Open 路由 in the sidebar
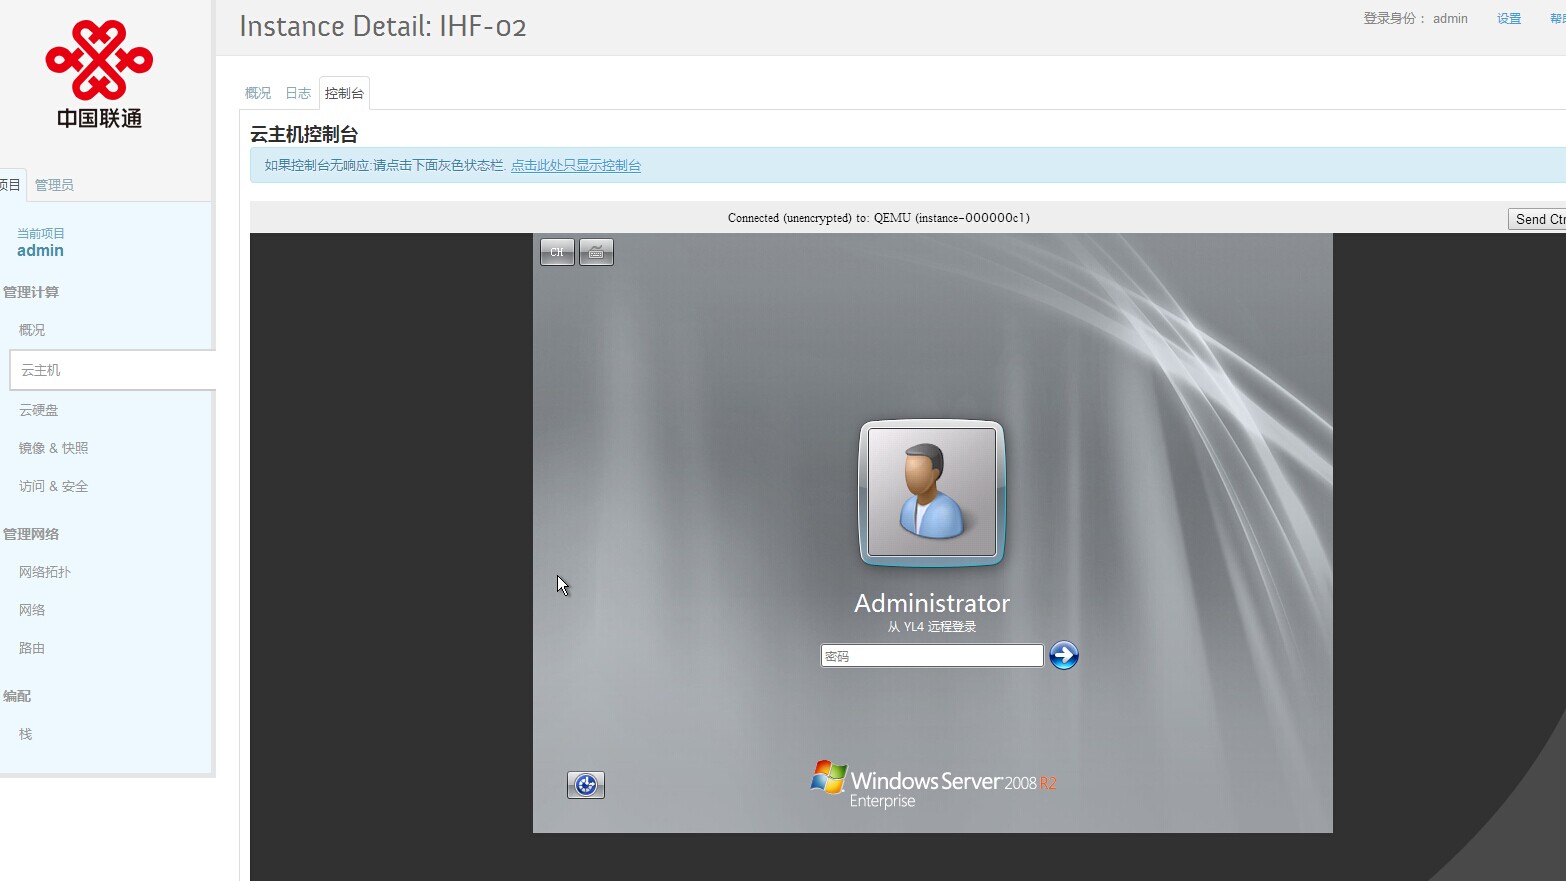Image resolution: width=1566 pixels, height=881 pixels. (32, 648)
